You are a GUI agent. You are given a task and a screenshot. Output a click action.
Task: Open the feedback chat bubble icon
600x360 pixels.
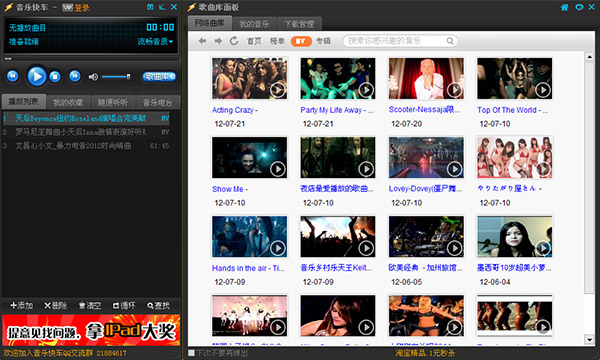tap(579, 7)
